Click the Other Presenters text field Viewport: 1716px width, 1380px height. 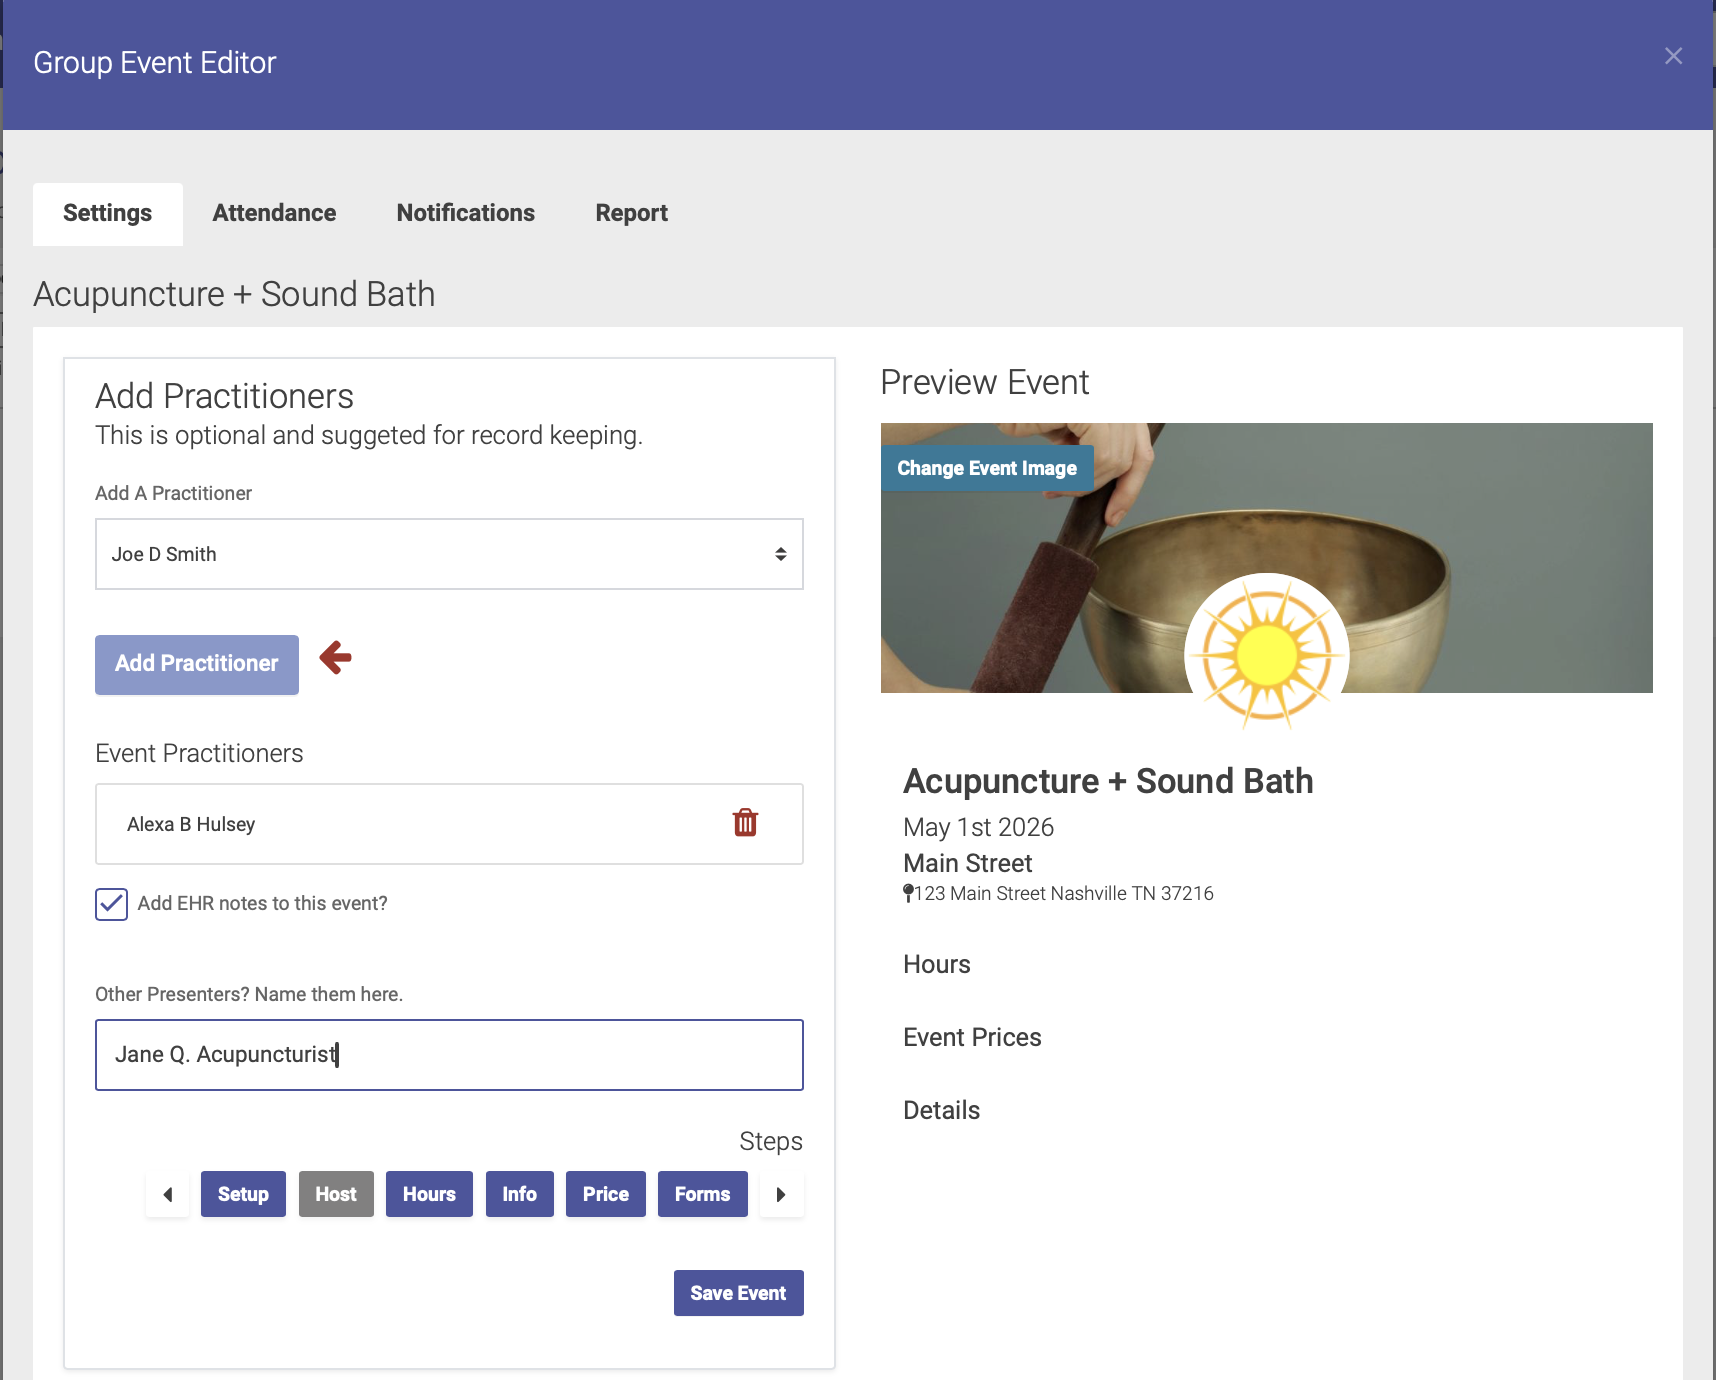tap(449, 1055)
